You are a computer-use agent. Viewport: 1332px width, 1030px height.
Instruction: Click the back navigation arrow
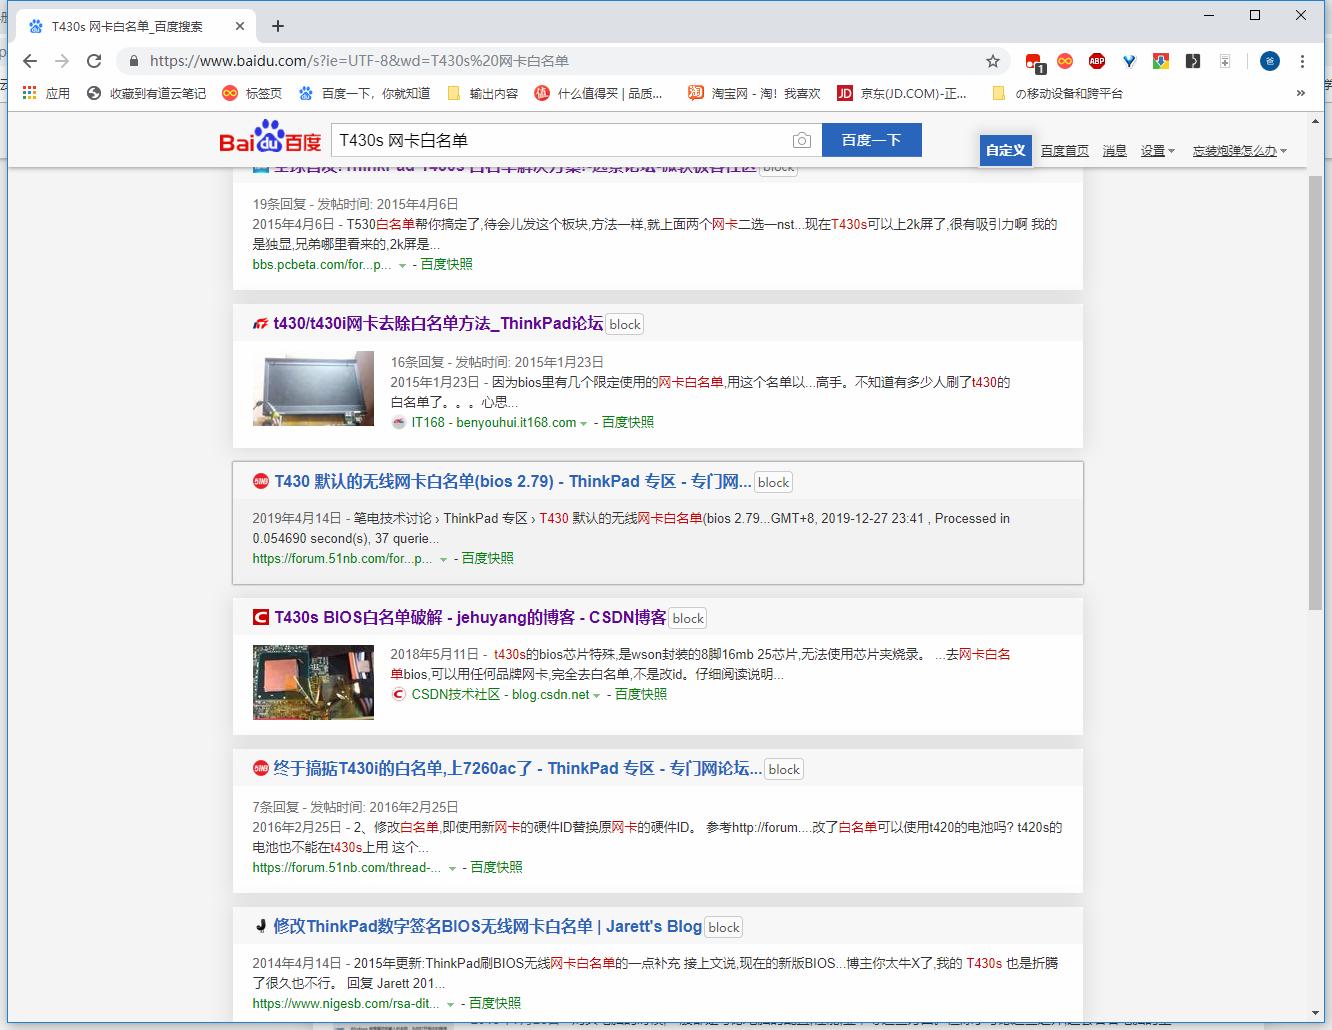(x=30, y=60)
